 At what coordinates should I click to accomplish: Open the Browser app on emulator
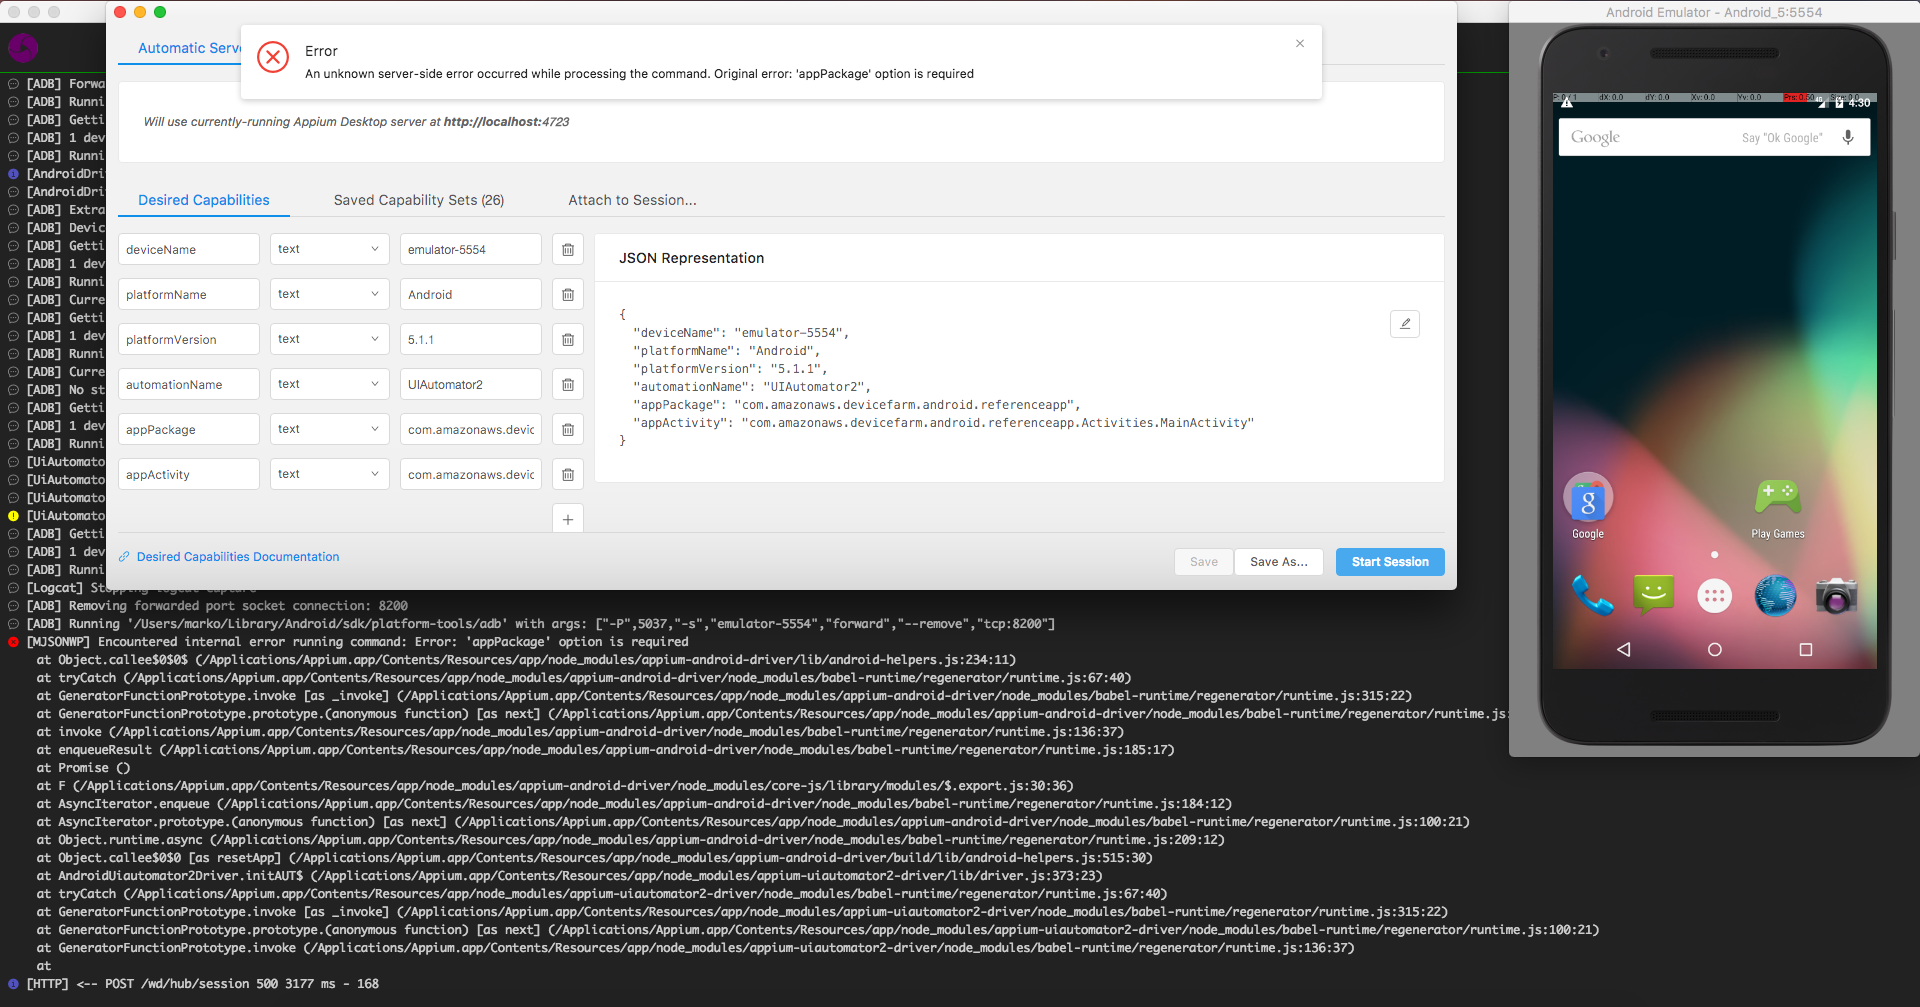click(1775, 596)
